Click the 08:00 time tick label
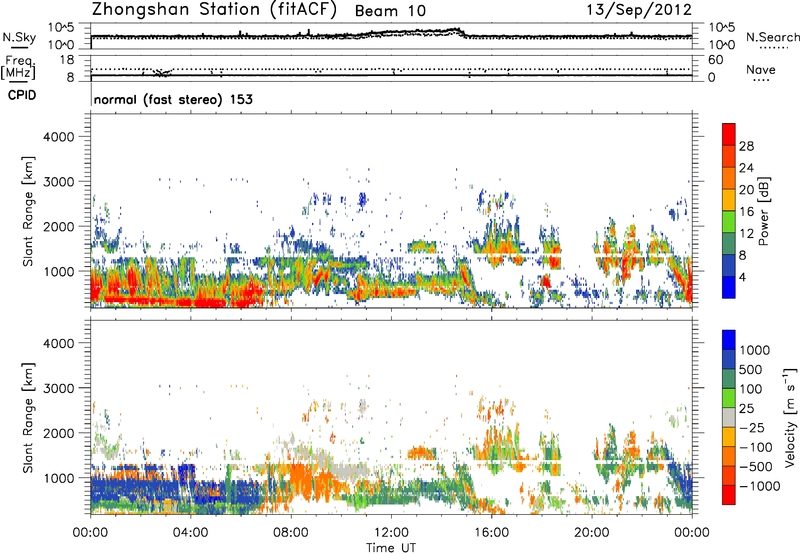Screen dimensions: 800x554 click(291, 533)
